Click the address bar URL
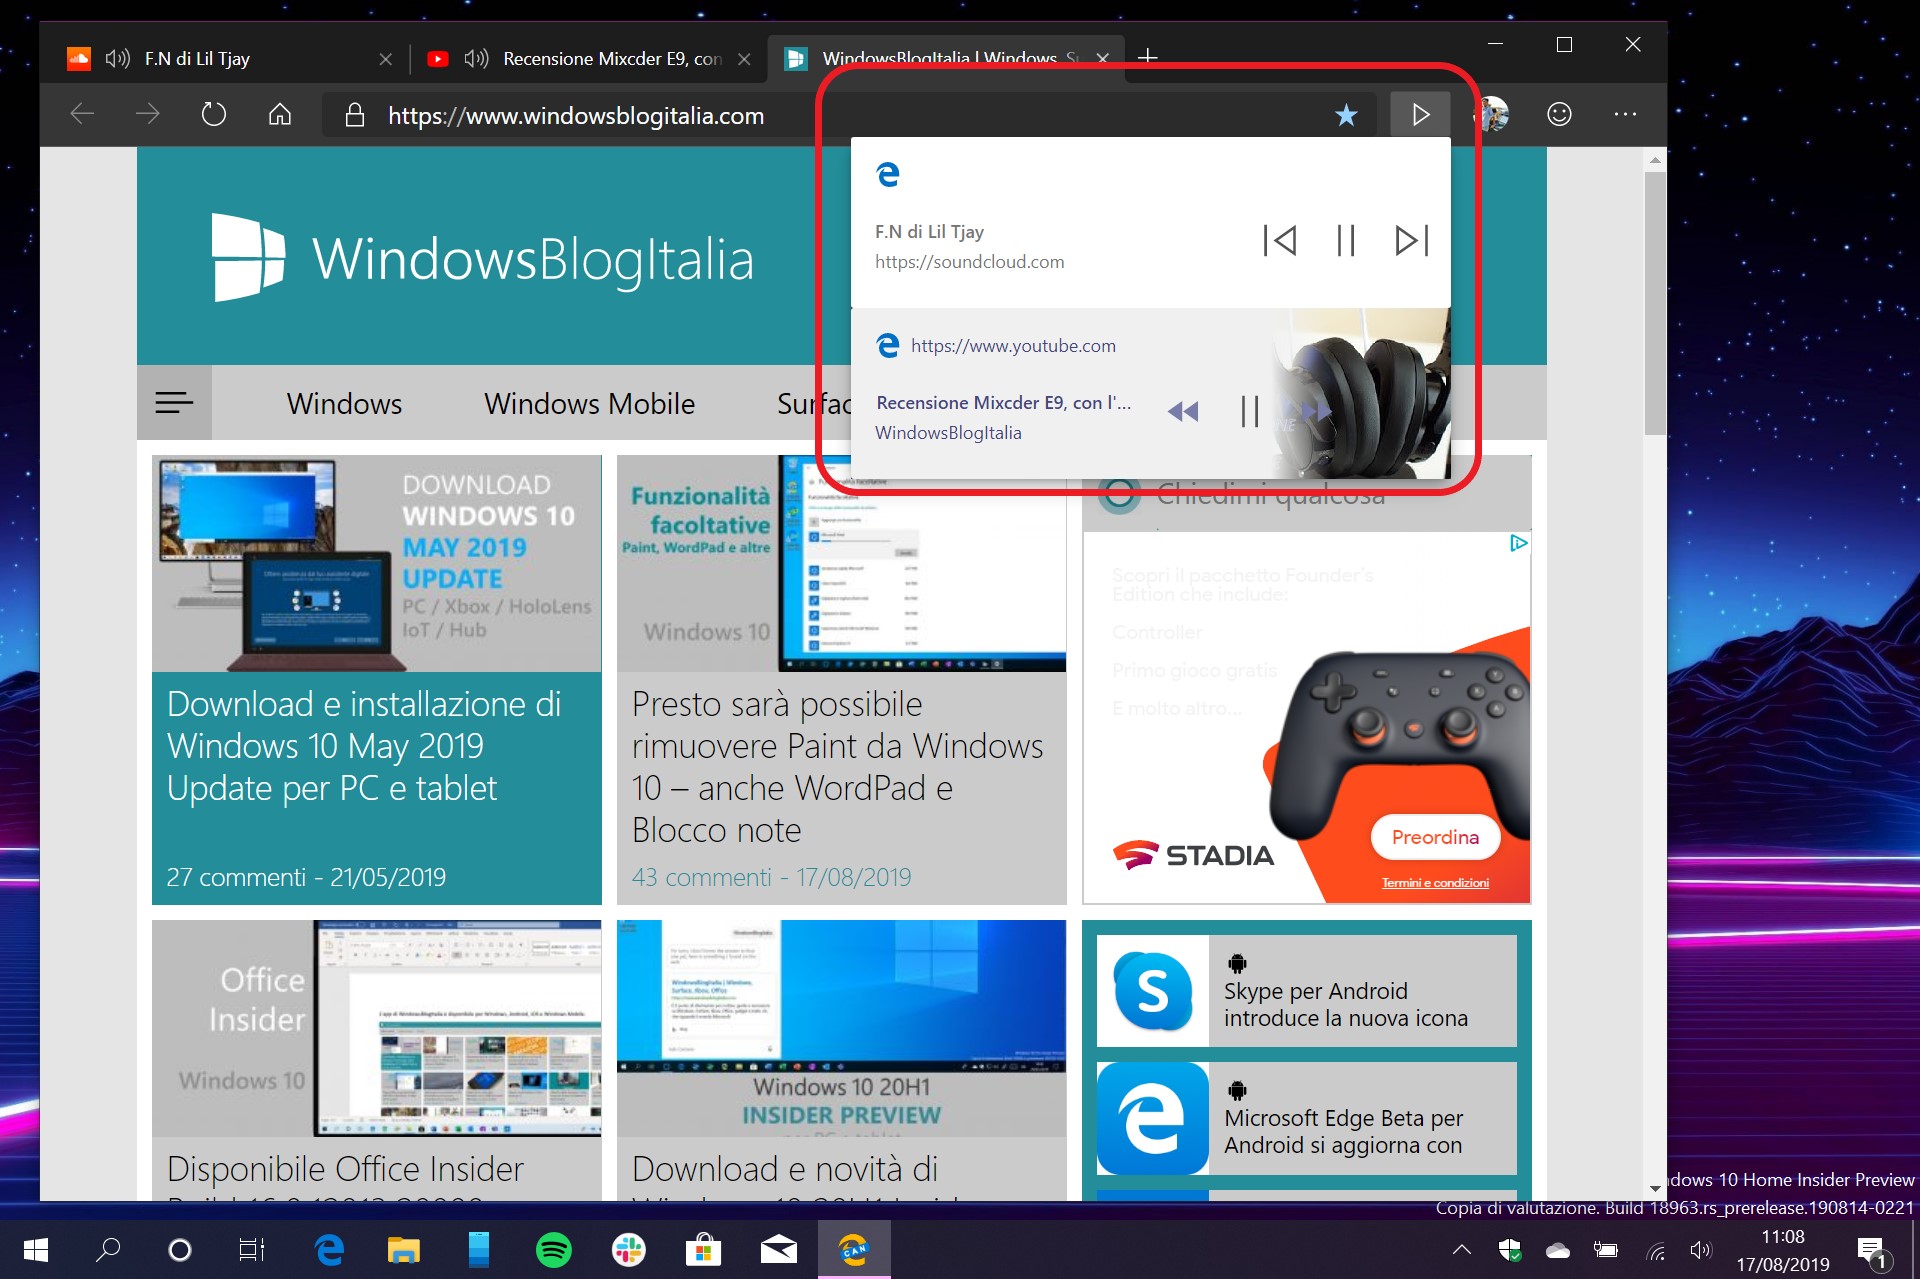 pos(576,116)
